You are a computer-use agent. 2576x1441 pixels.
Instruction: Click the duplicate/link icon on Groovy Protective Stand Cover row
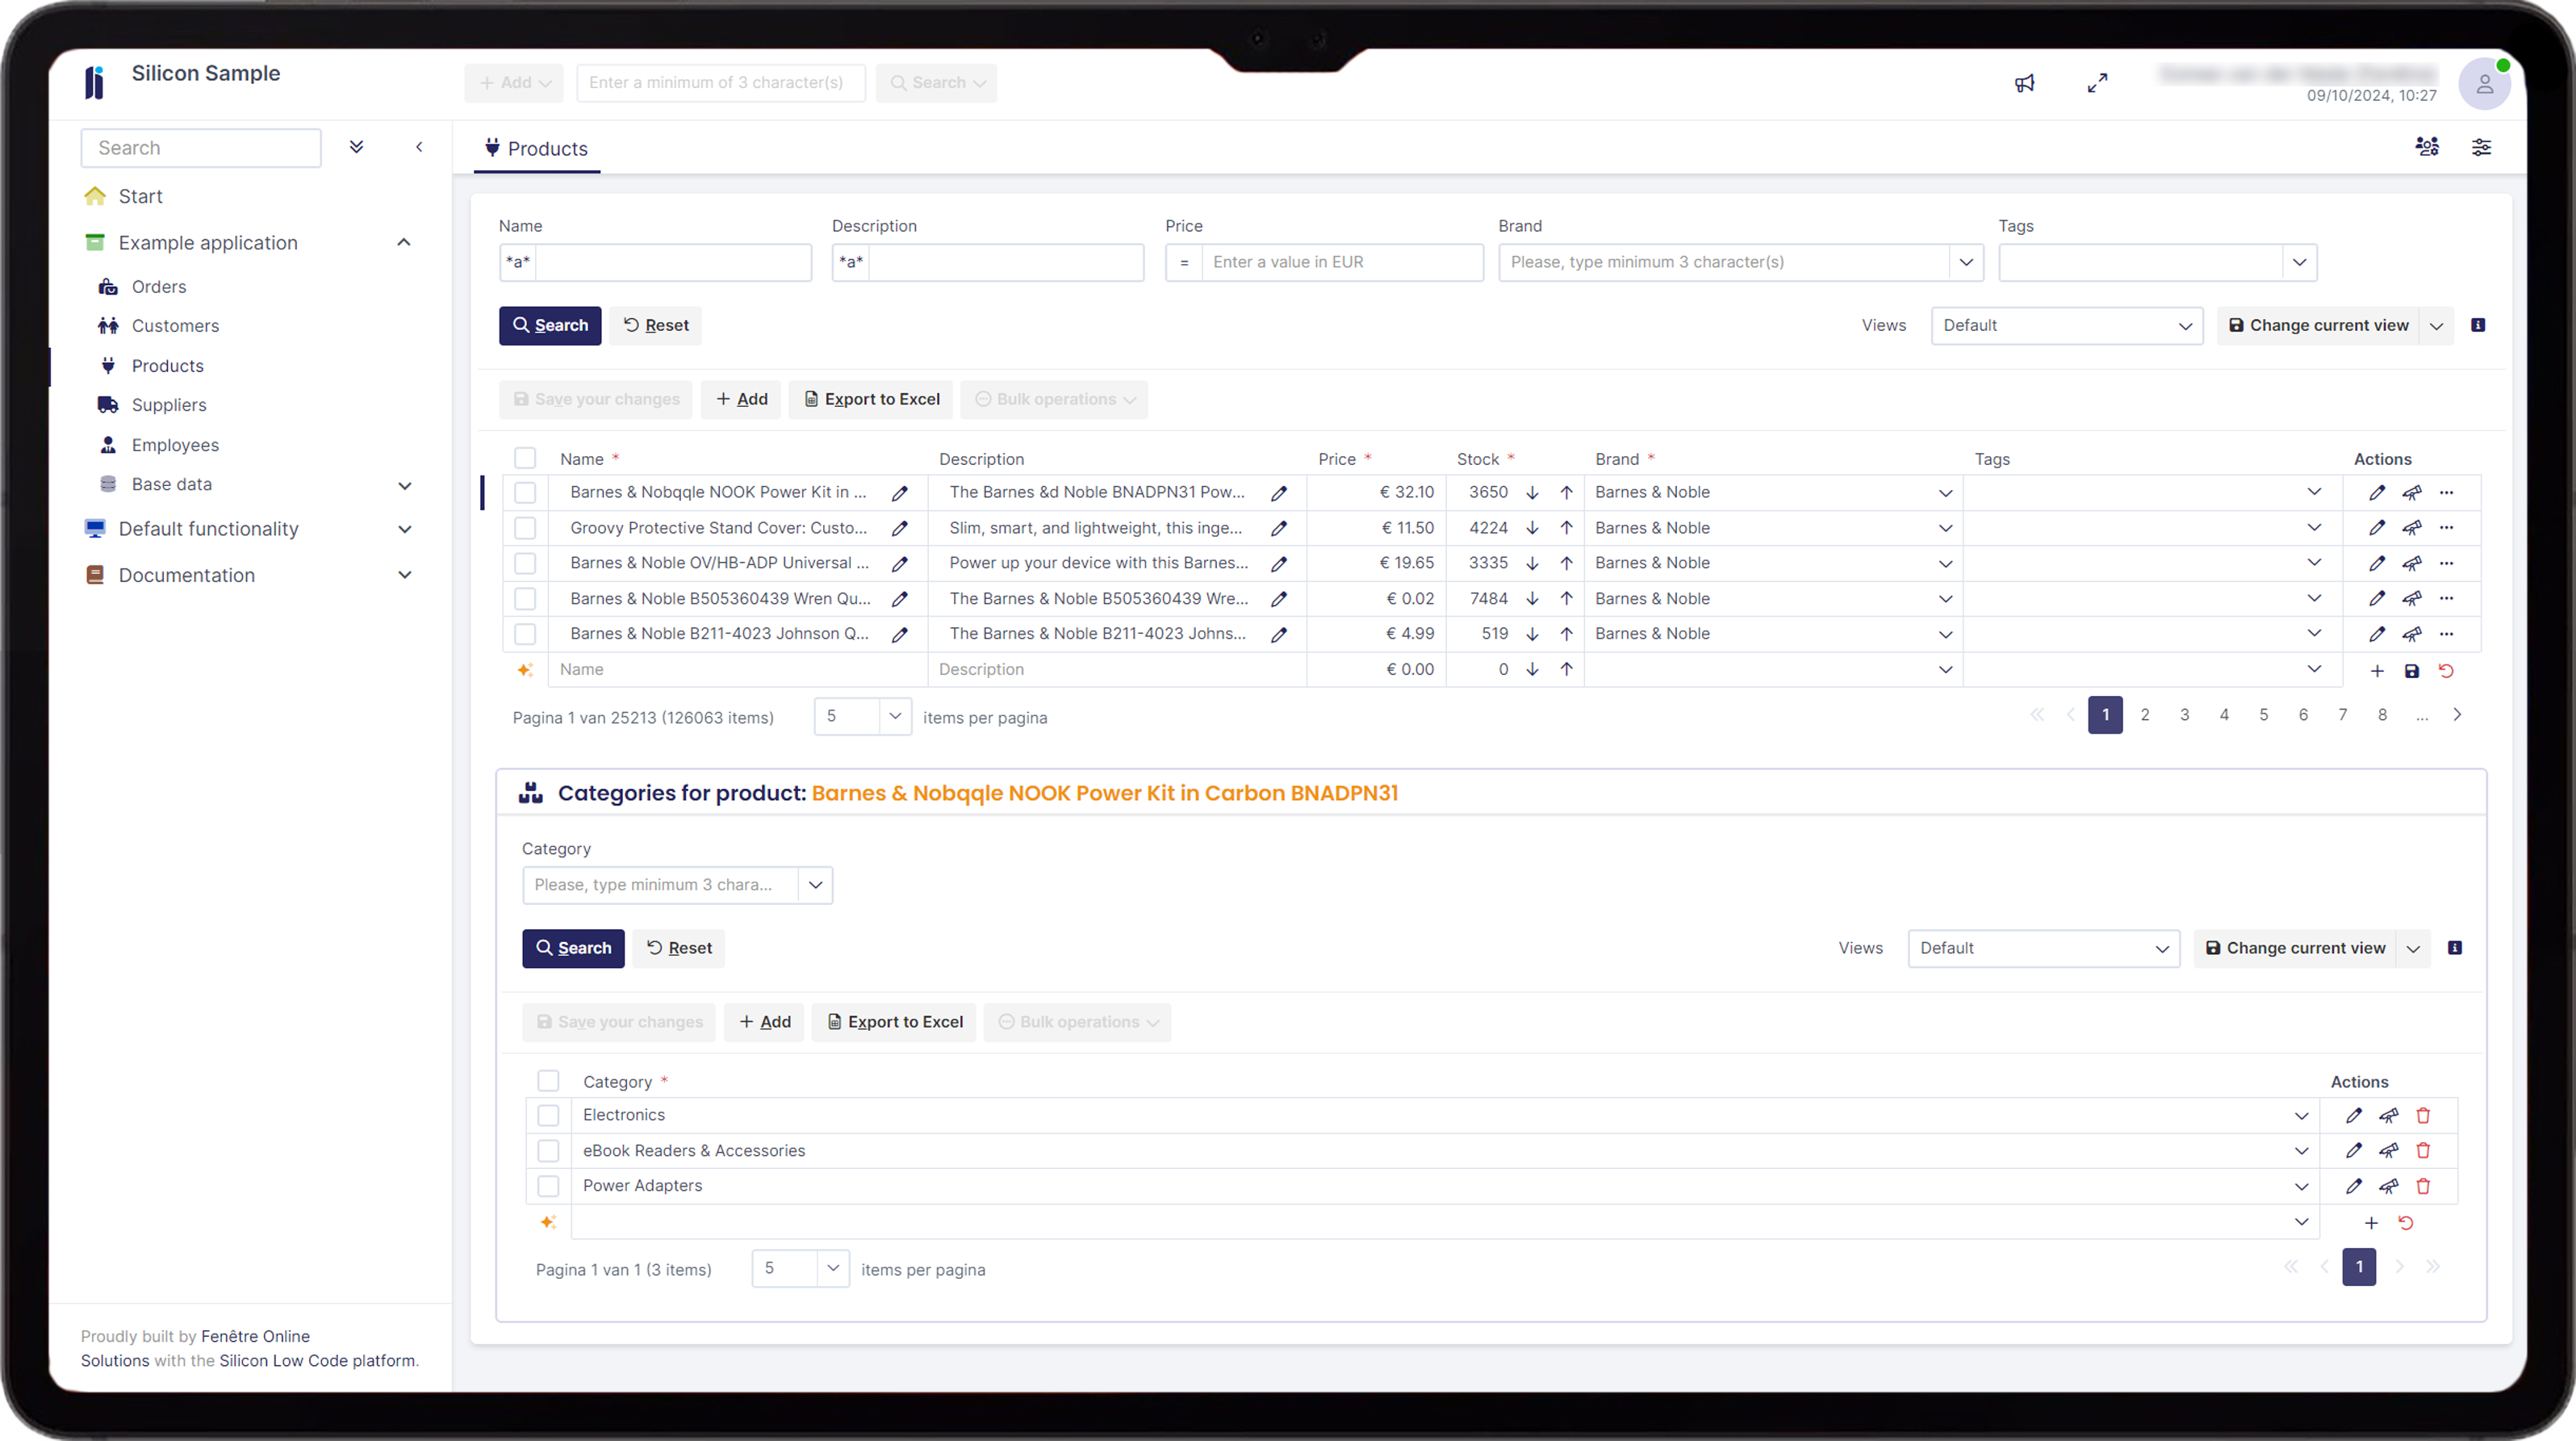pyautogui.click(x=2411, y=527)
